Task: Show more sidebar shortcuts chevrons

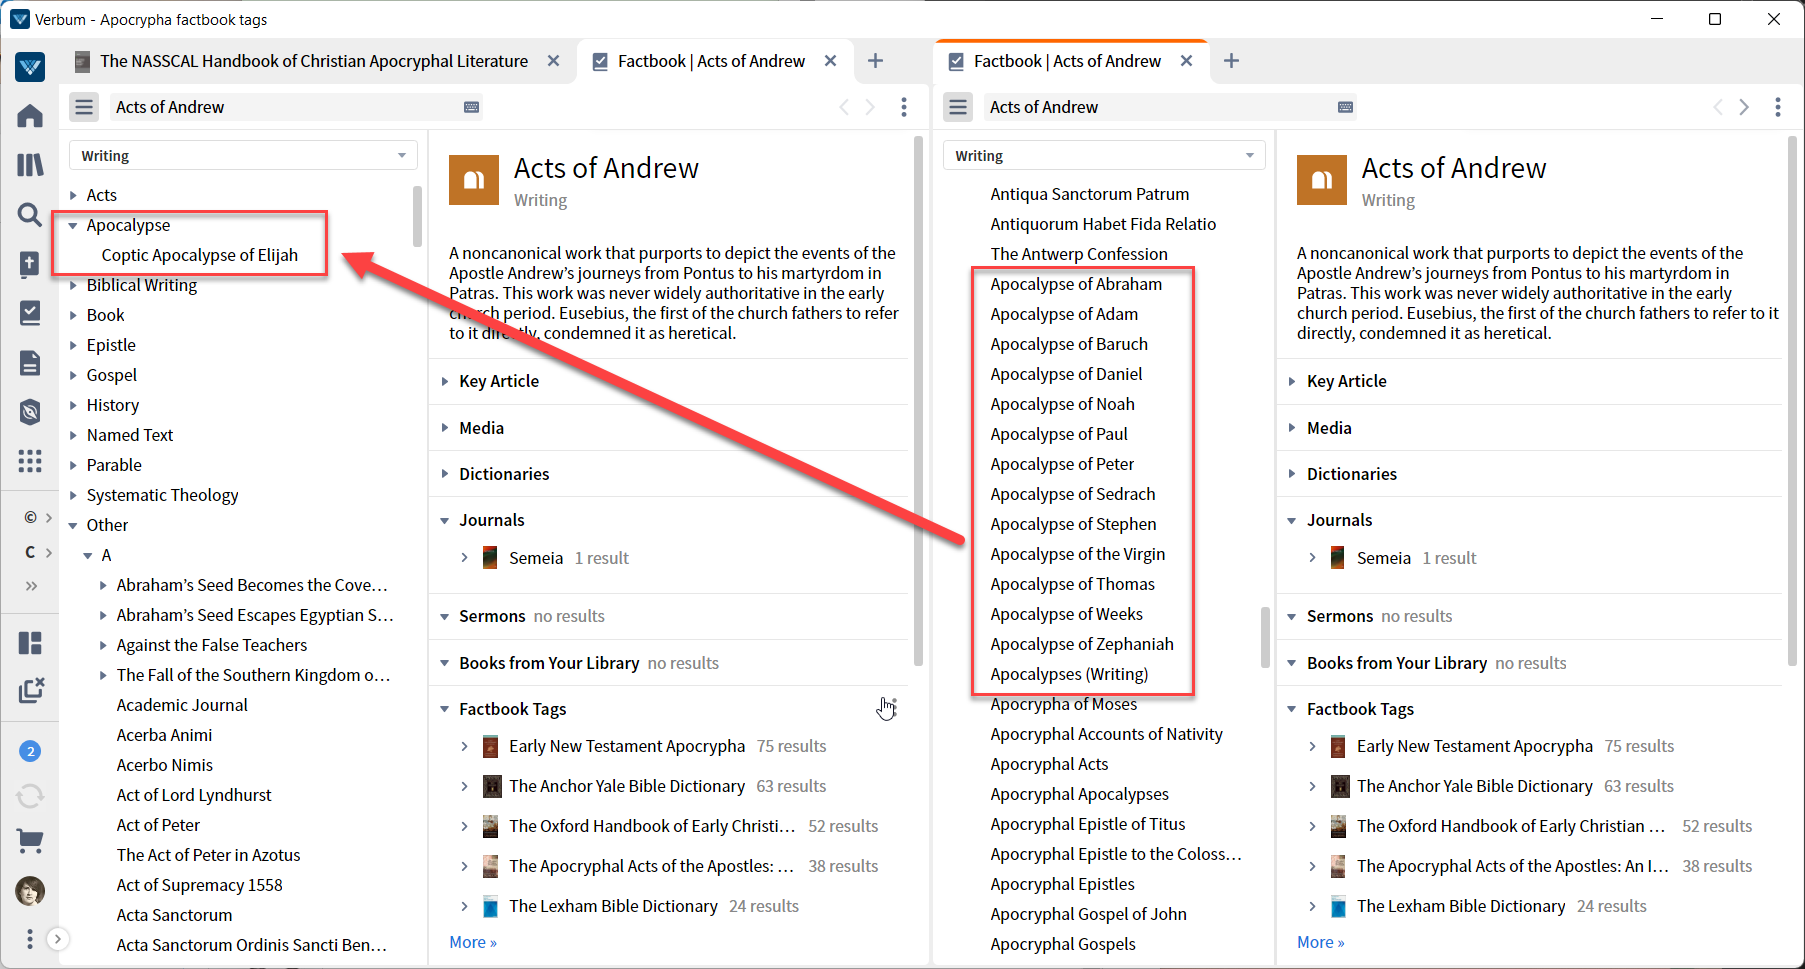Action: (x=31, y=586)
